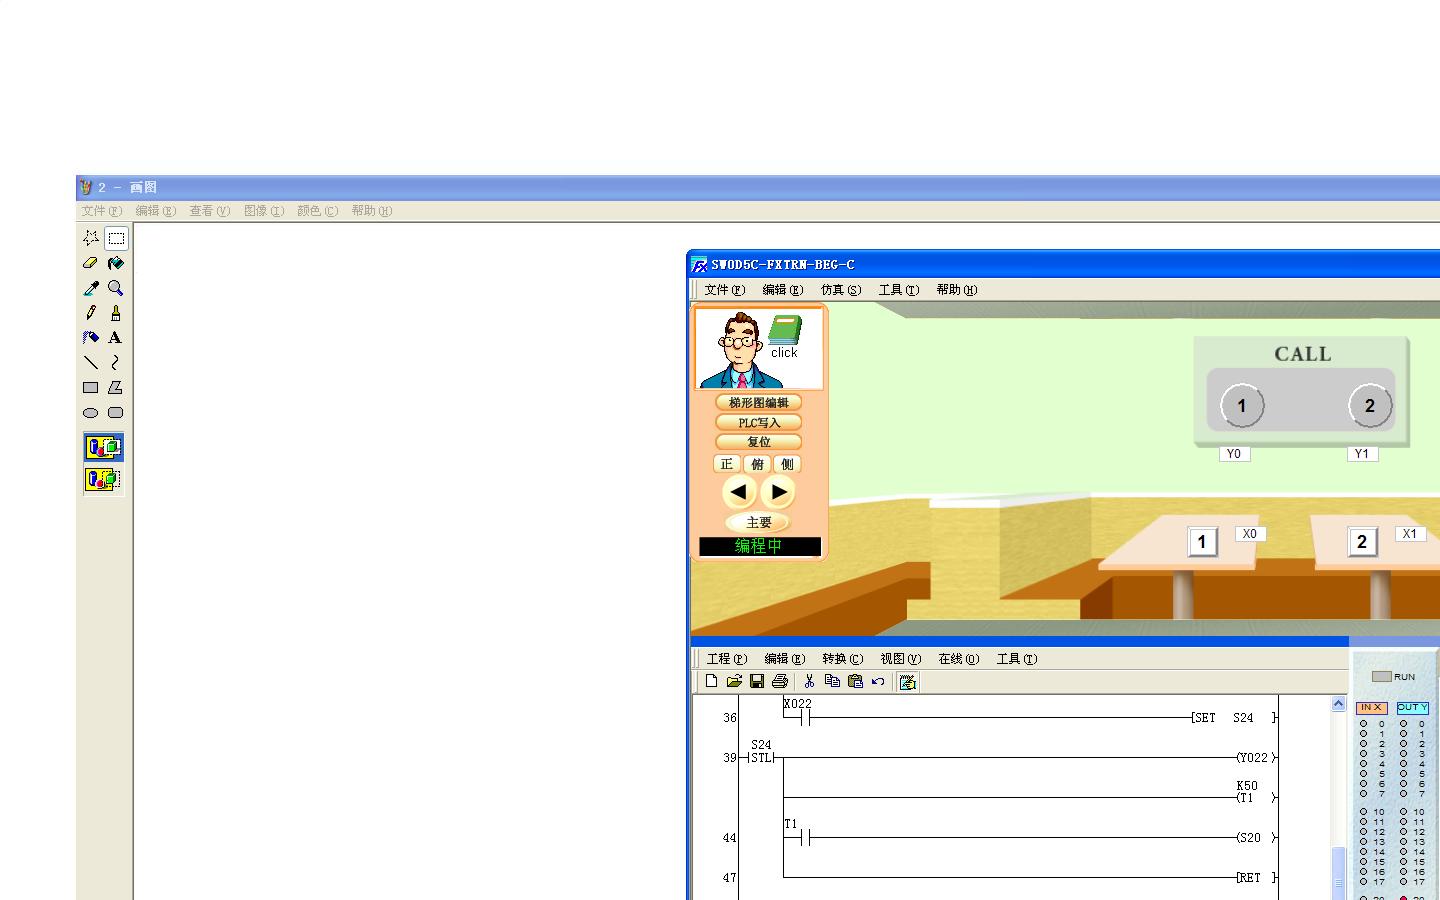Click the ladder editor scrollbar up arrow
This screenshot has width=1440, height=900.
[x=1339, y=705]
